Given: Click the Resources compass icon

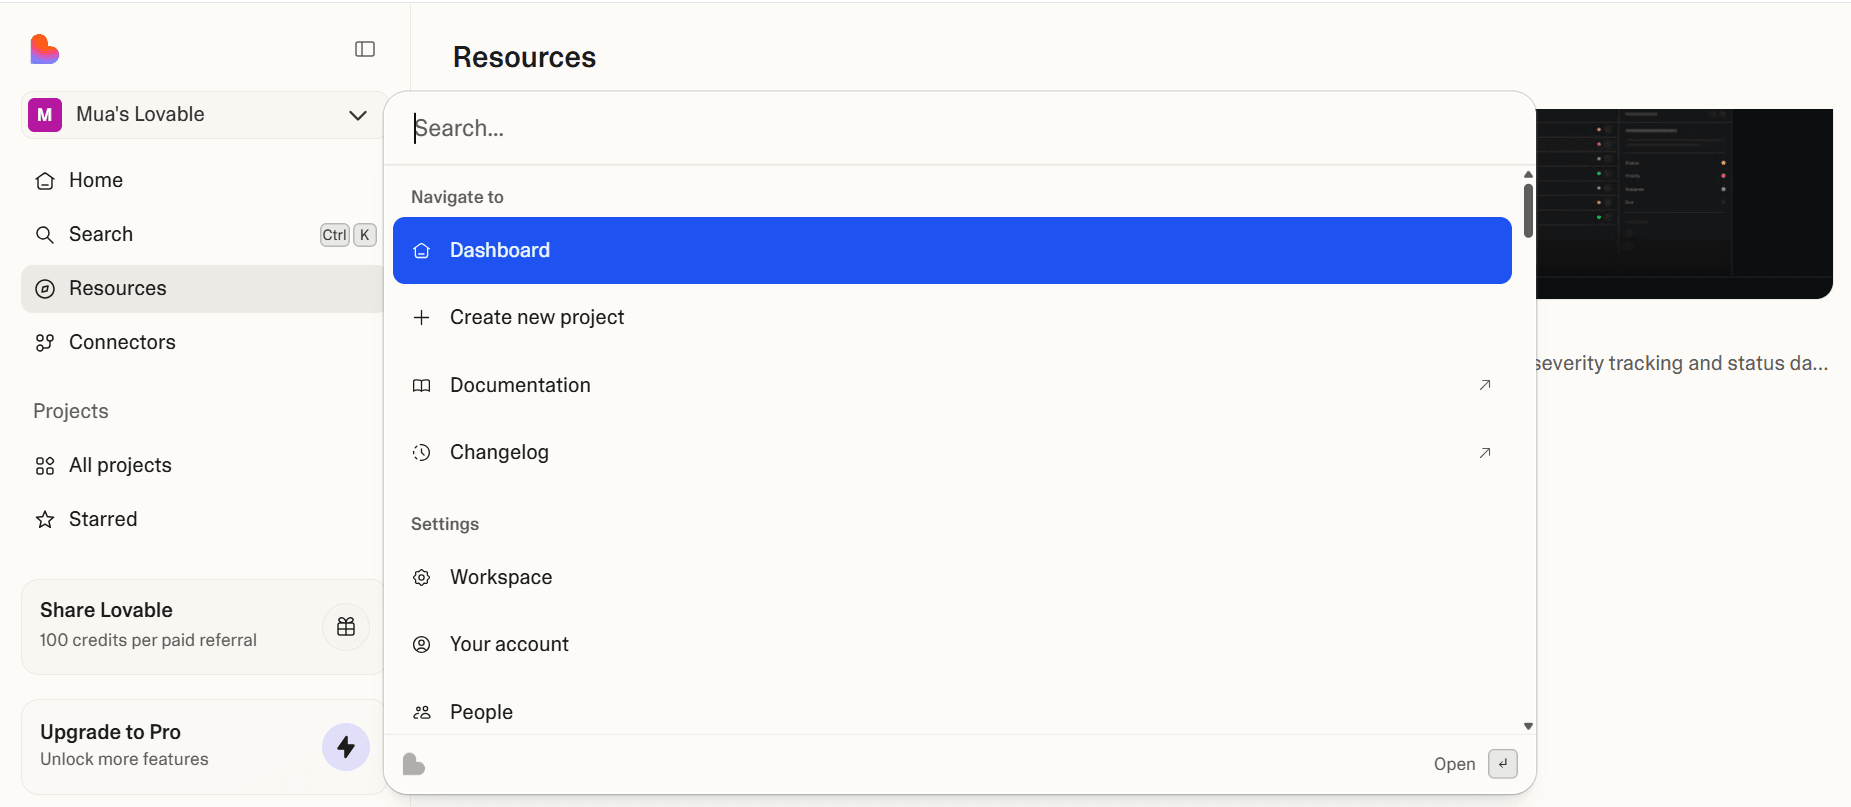Looking at the screenshot, I should [45, 289].
